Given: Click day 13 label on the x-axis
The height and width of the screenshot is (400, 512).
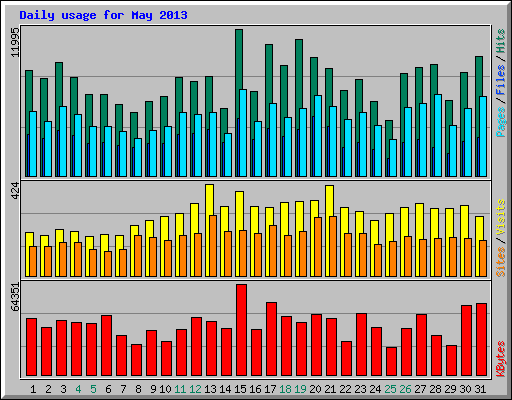Looking at the screenshot, I should pos(210,389).
